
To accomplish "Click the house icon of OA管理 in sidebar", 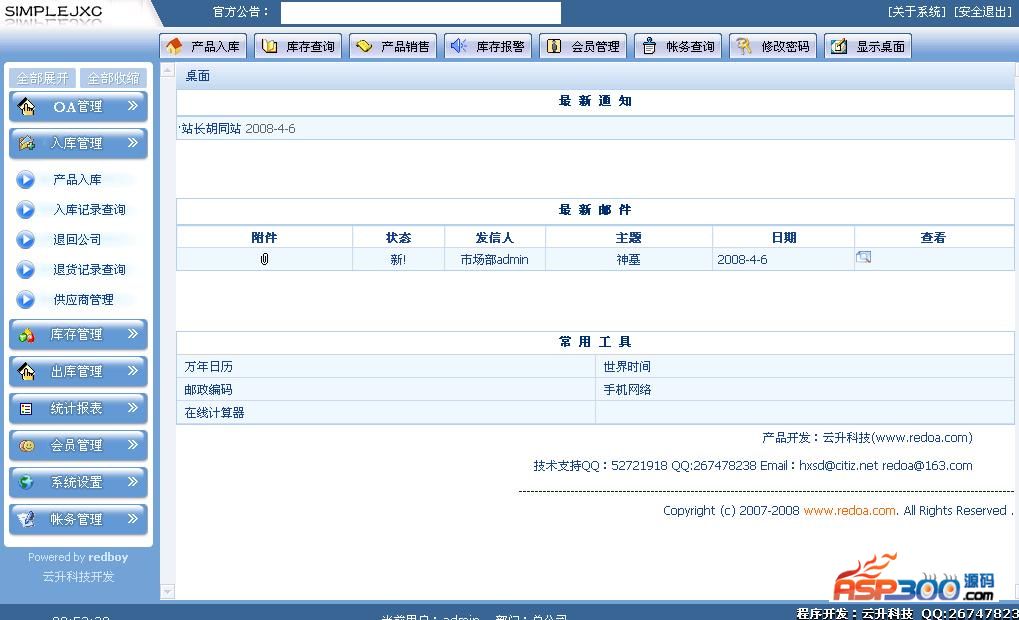I will coord(26,107).
